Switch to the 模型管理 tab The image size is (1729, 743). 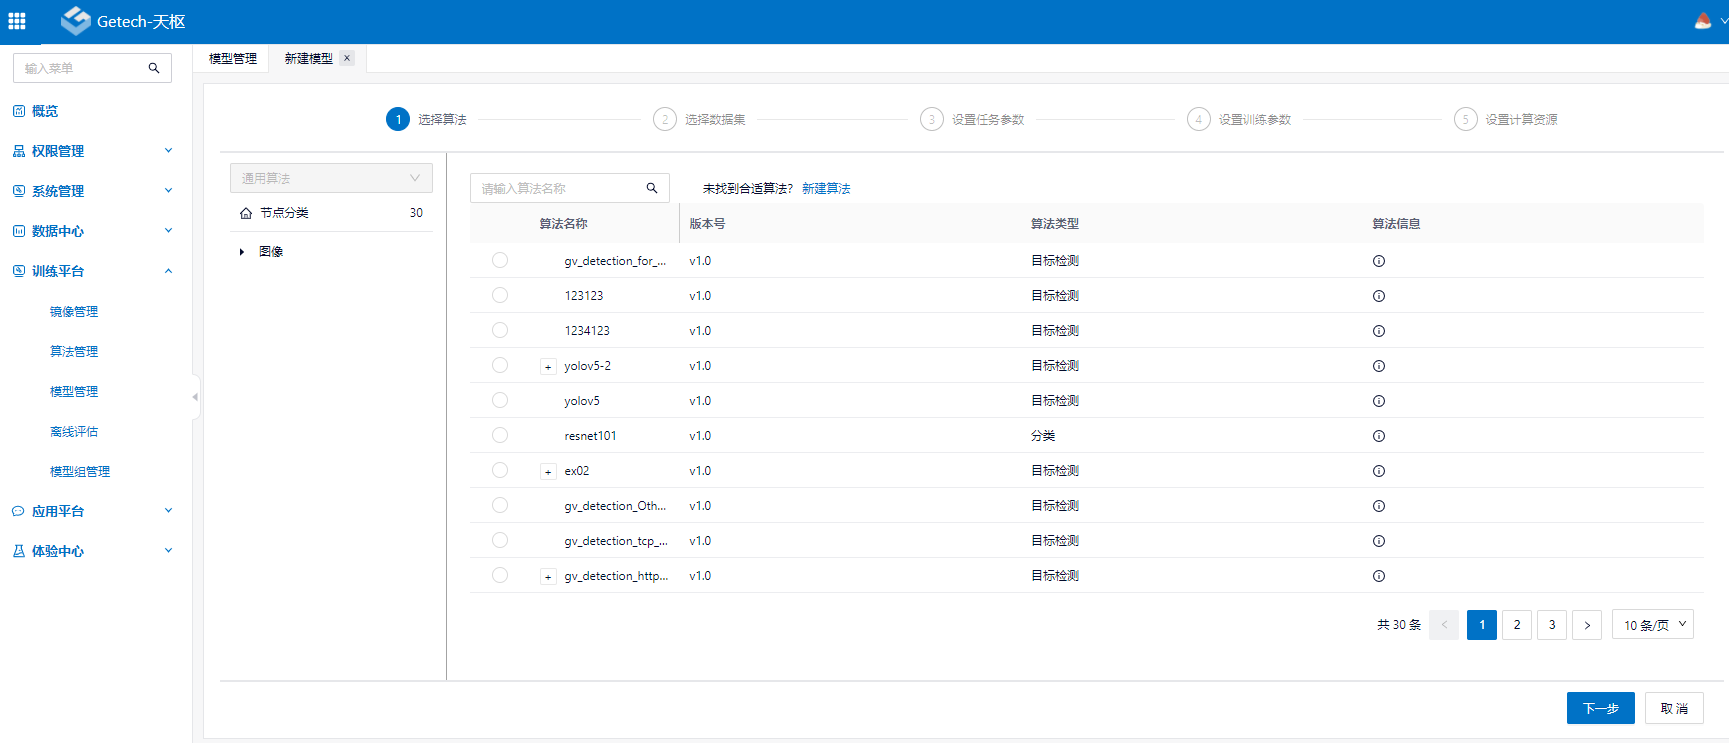233,59
